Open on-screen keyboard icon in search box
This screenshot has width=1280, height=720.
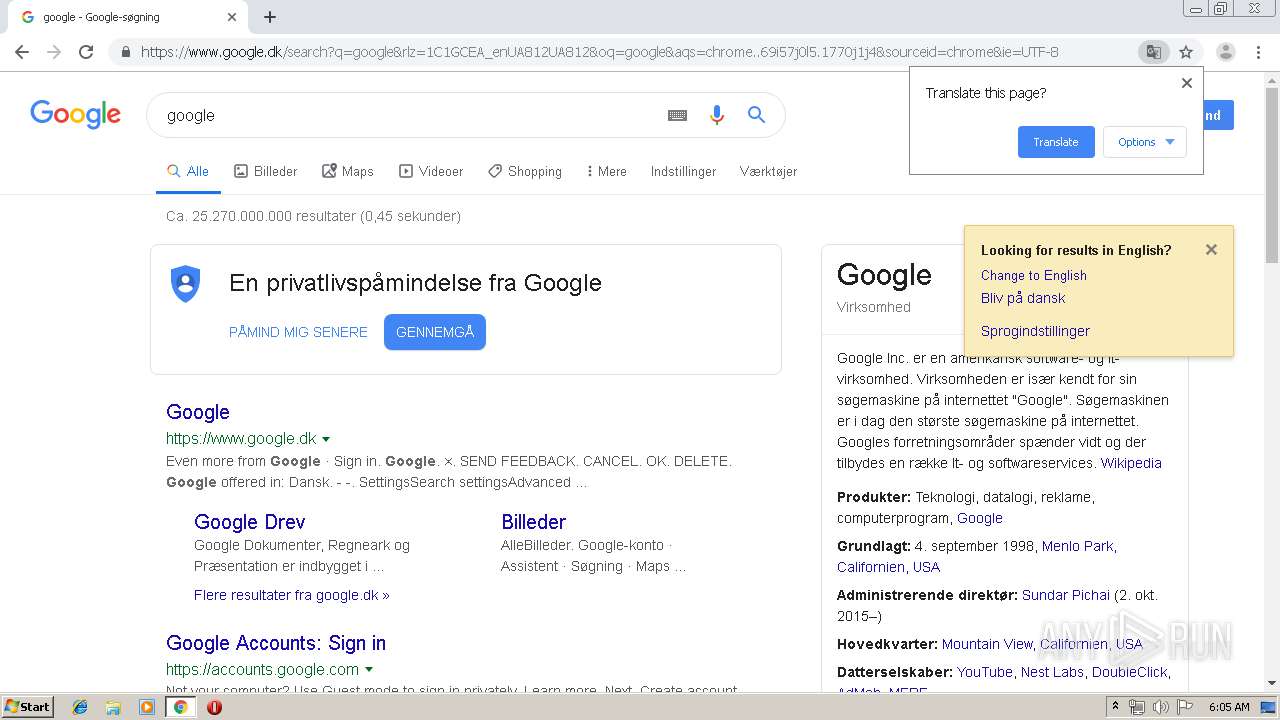point(677,115)
